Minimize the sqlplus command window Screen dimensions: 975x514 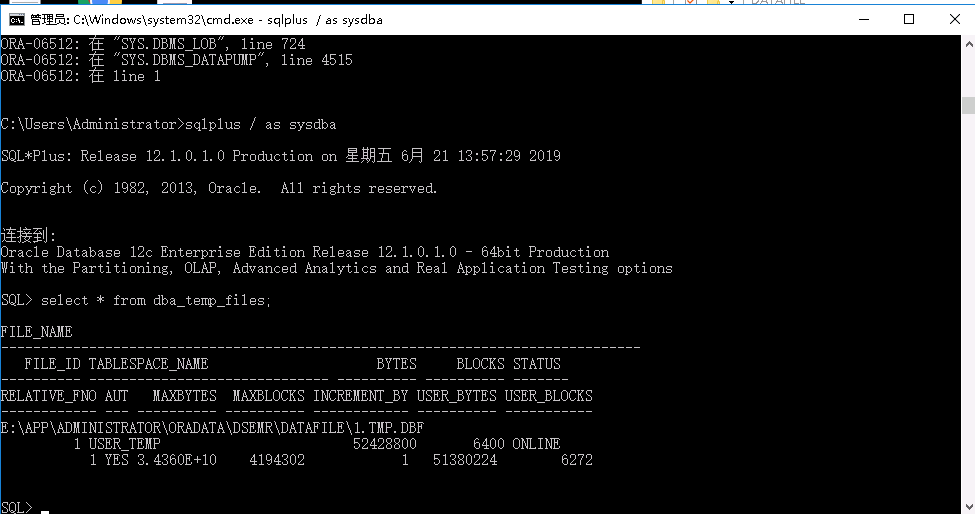(x=861, y=20)
